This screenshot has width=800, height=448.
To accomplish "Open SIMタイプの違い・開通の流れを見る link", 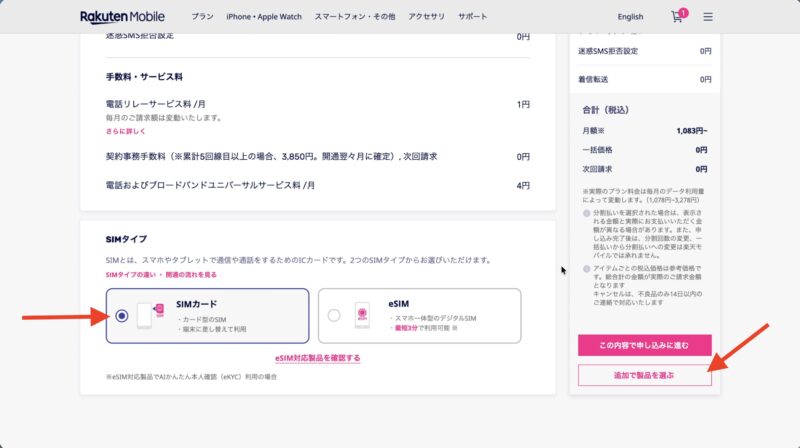I will click(160, 274).
